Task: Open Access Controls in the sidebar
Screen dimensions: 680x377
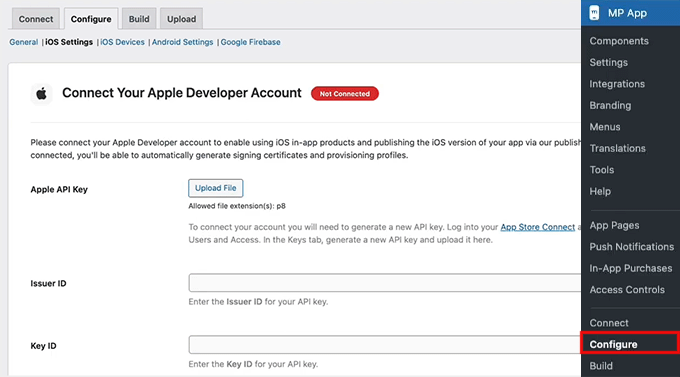Action: (627, 290)
